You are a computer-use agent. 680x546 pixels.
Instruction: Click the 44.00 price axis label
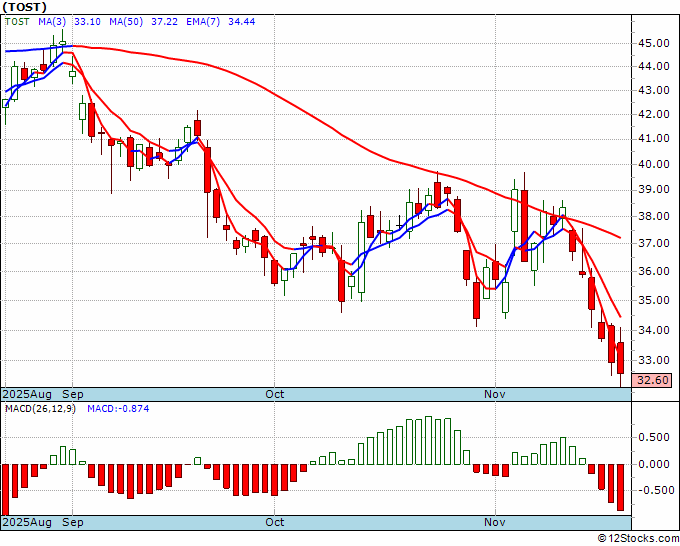tap(654, 67)
